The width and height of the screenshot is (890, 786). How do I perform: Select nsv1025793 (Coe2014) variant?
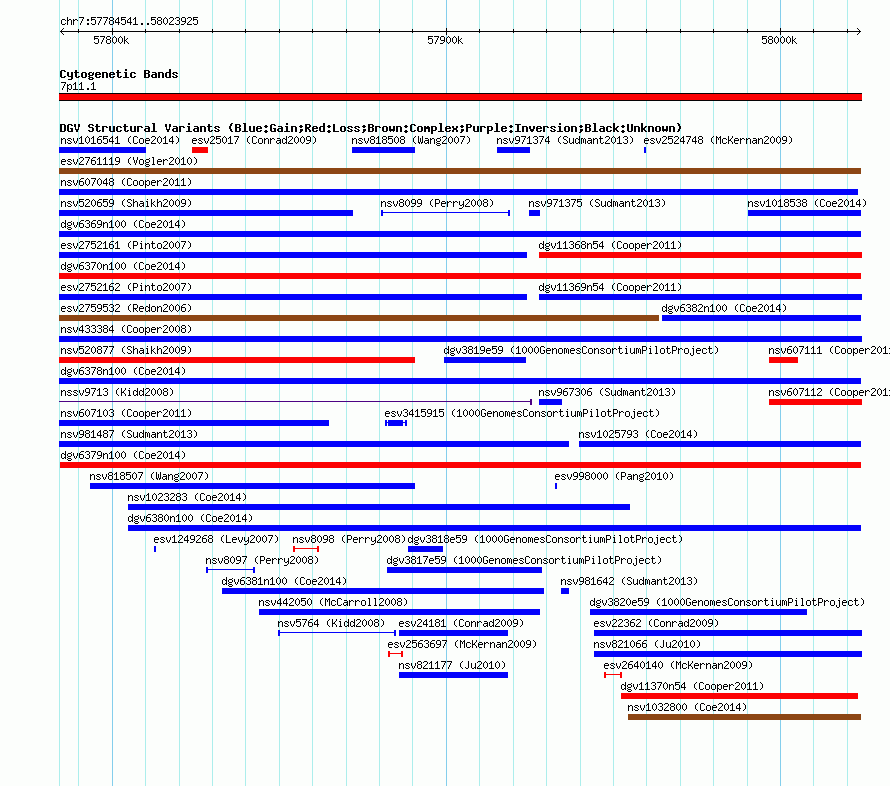pyautogui.click(x=720, y=444)
